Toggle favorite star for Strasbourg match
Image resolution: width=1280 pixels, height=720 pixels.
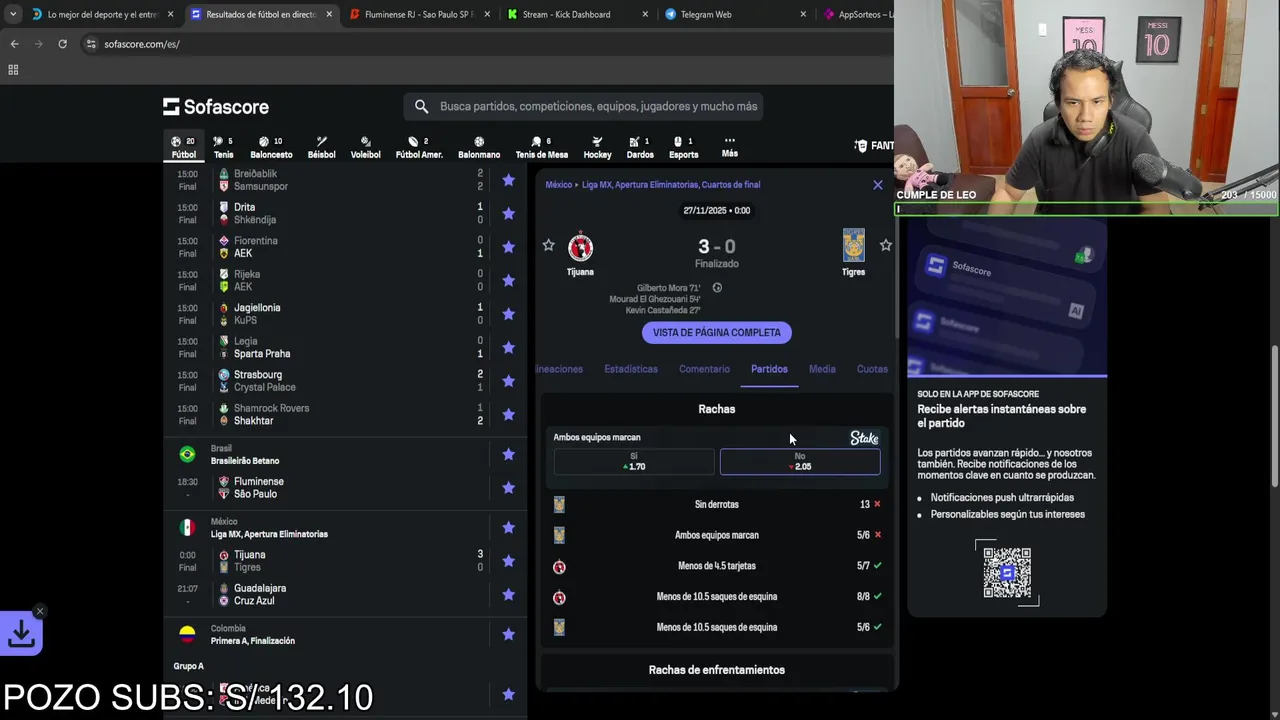508,381
